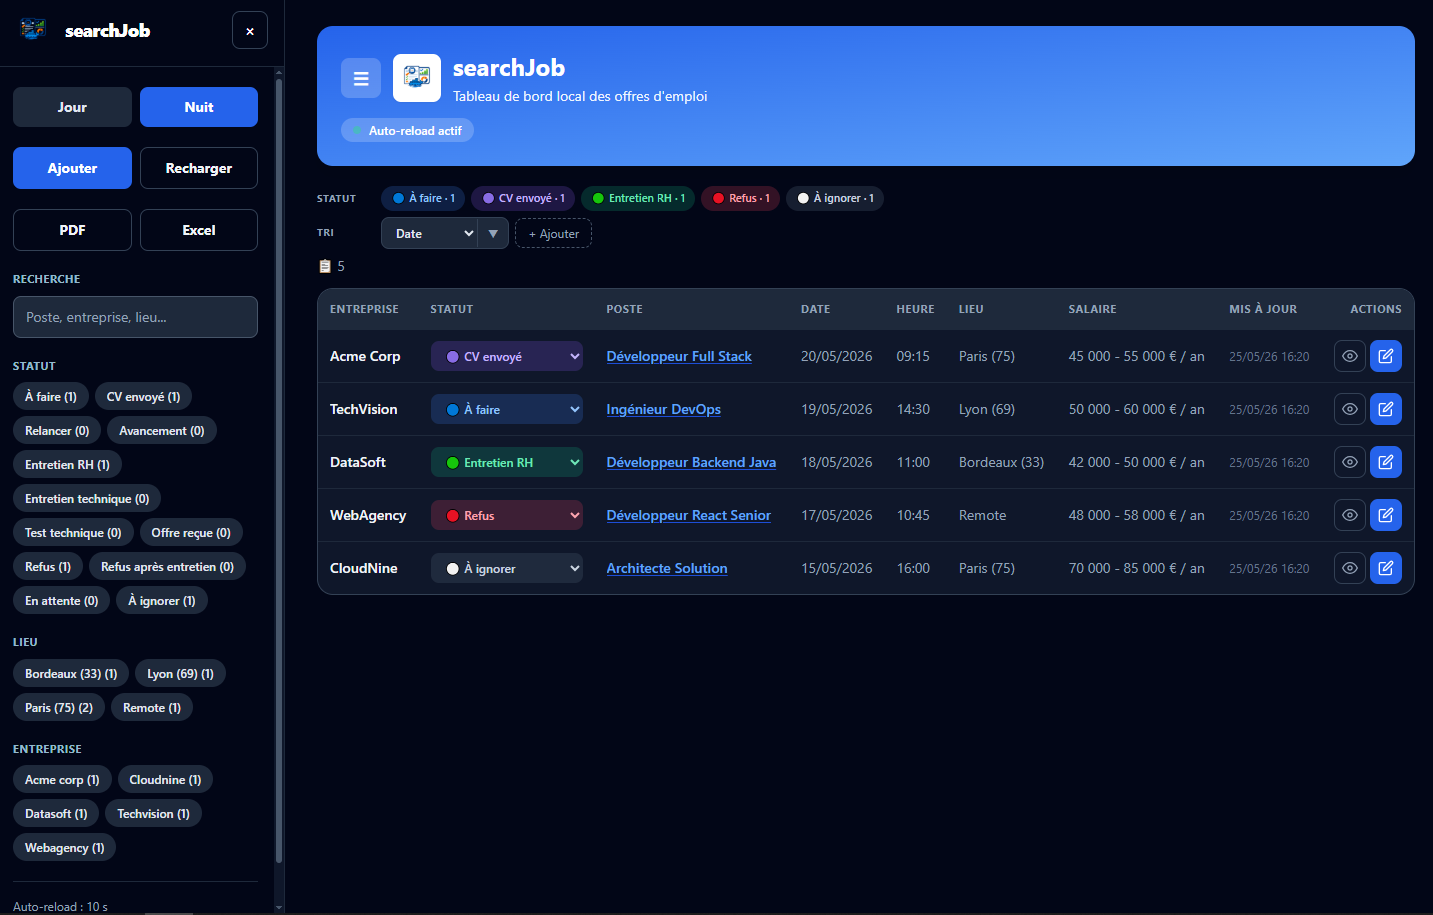
Task: Open Acme Corp status dropdown CV envoyé
Action: click(507, 356)
